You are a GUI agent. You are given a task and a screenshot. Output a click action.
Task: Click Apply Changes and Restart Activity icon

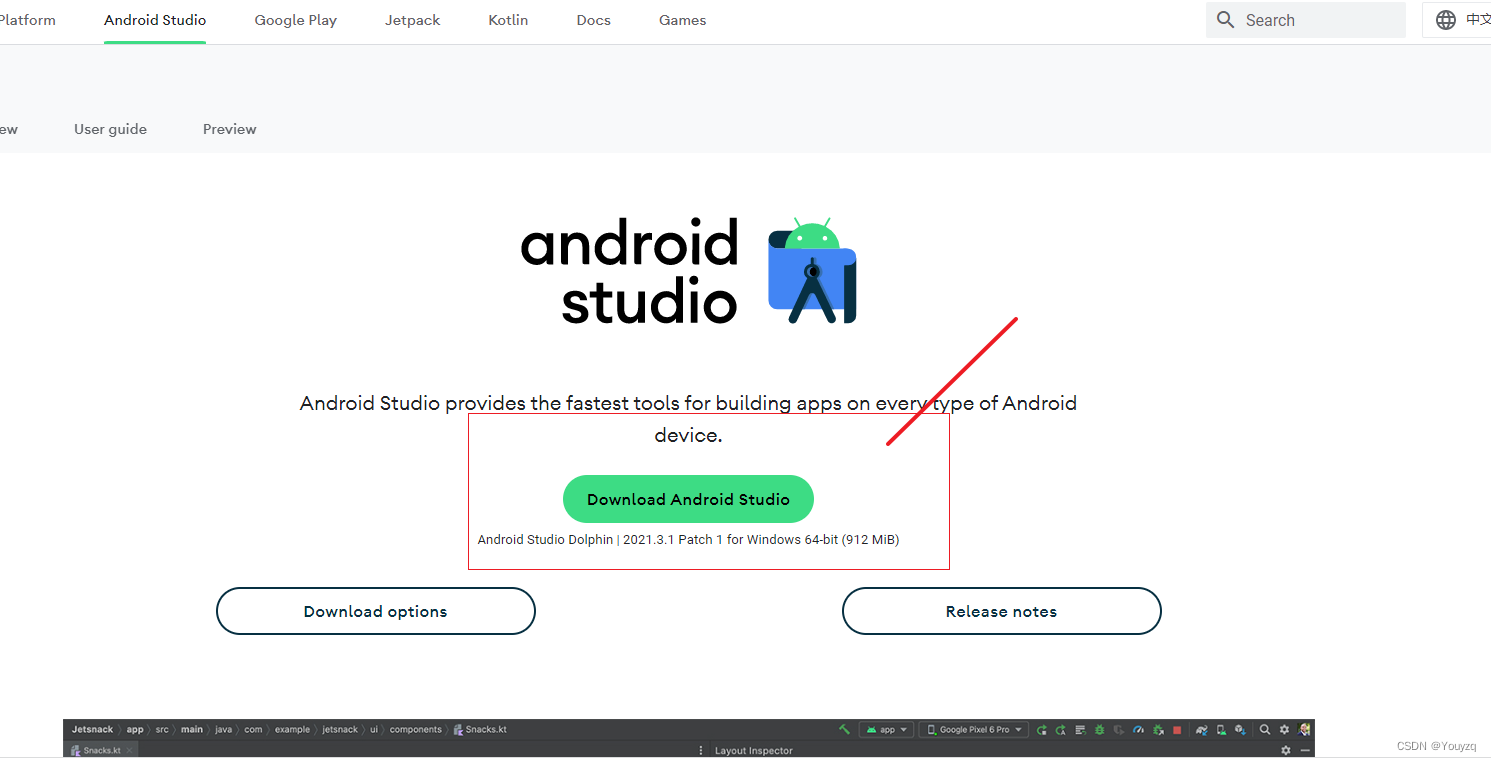pyautogui.click(x=1061, y=730)
